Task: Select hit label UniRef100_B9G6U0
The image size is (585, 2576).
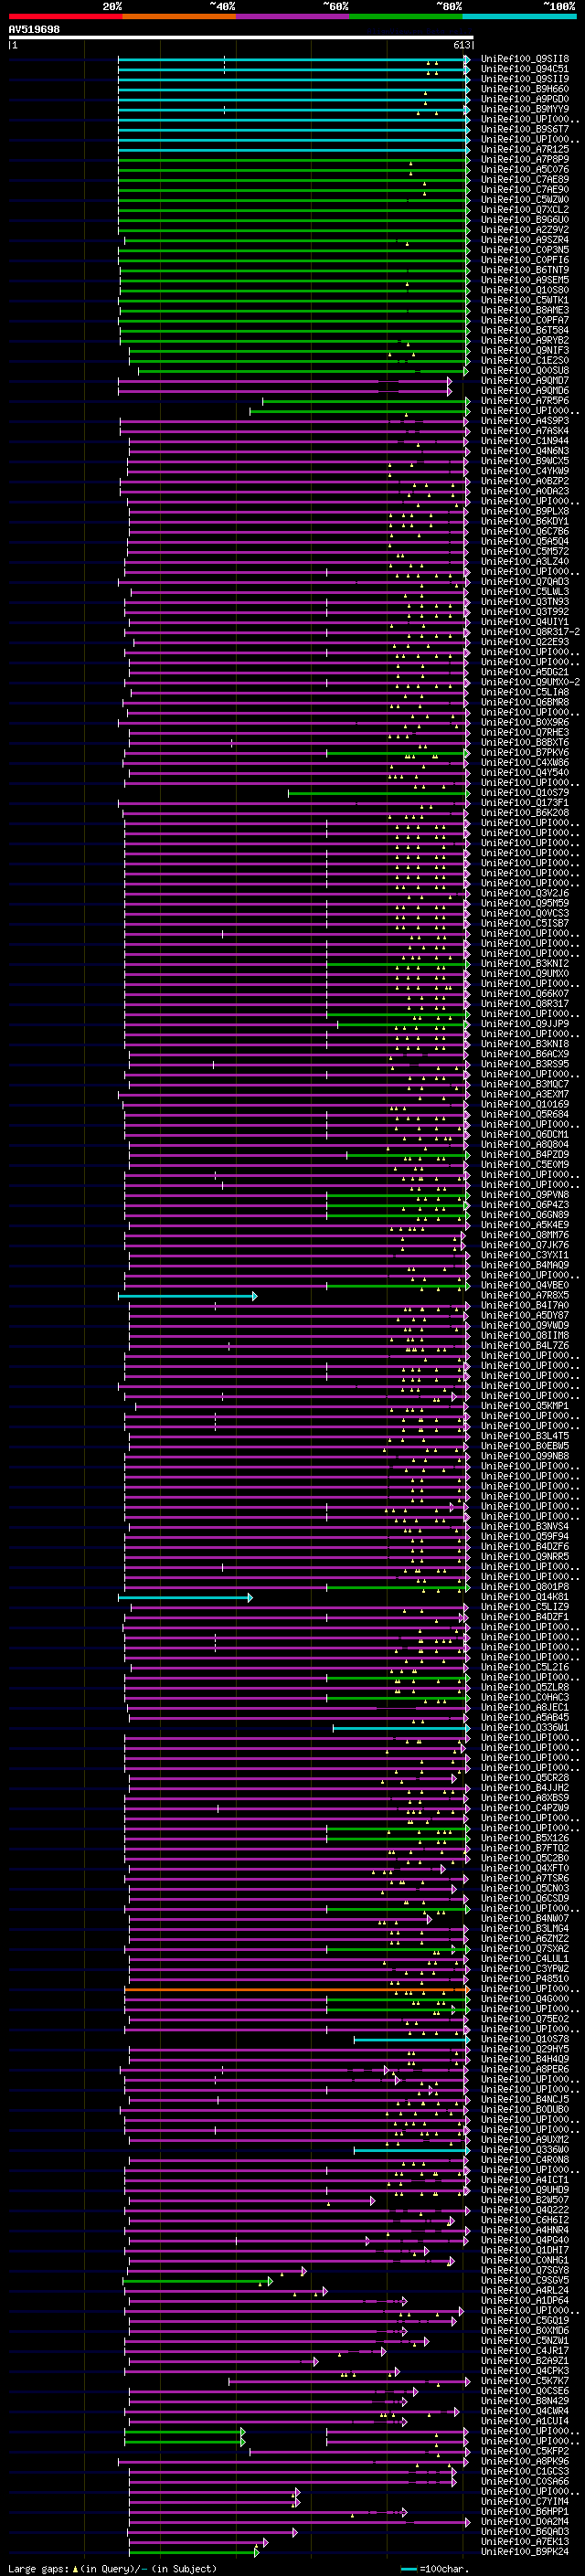Action: point(525,219)
